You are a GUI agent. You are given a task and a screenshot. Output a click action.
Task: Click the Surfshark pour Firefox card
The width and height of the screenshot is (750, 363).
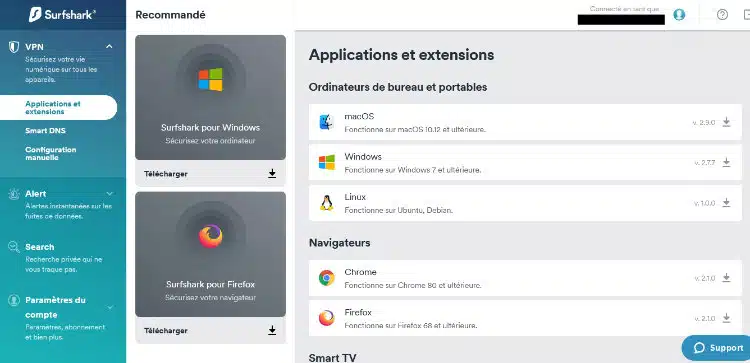point(210,254)
